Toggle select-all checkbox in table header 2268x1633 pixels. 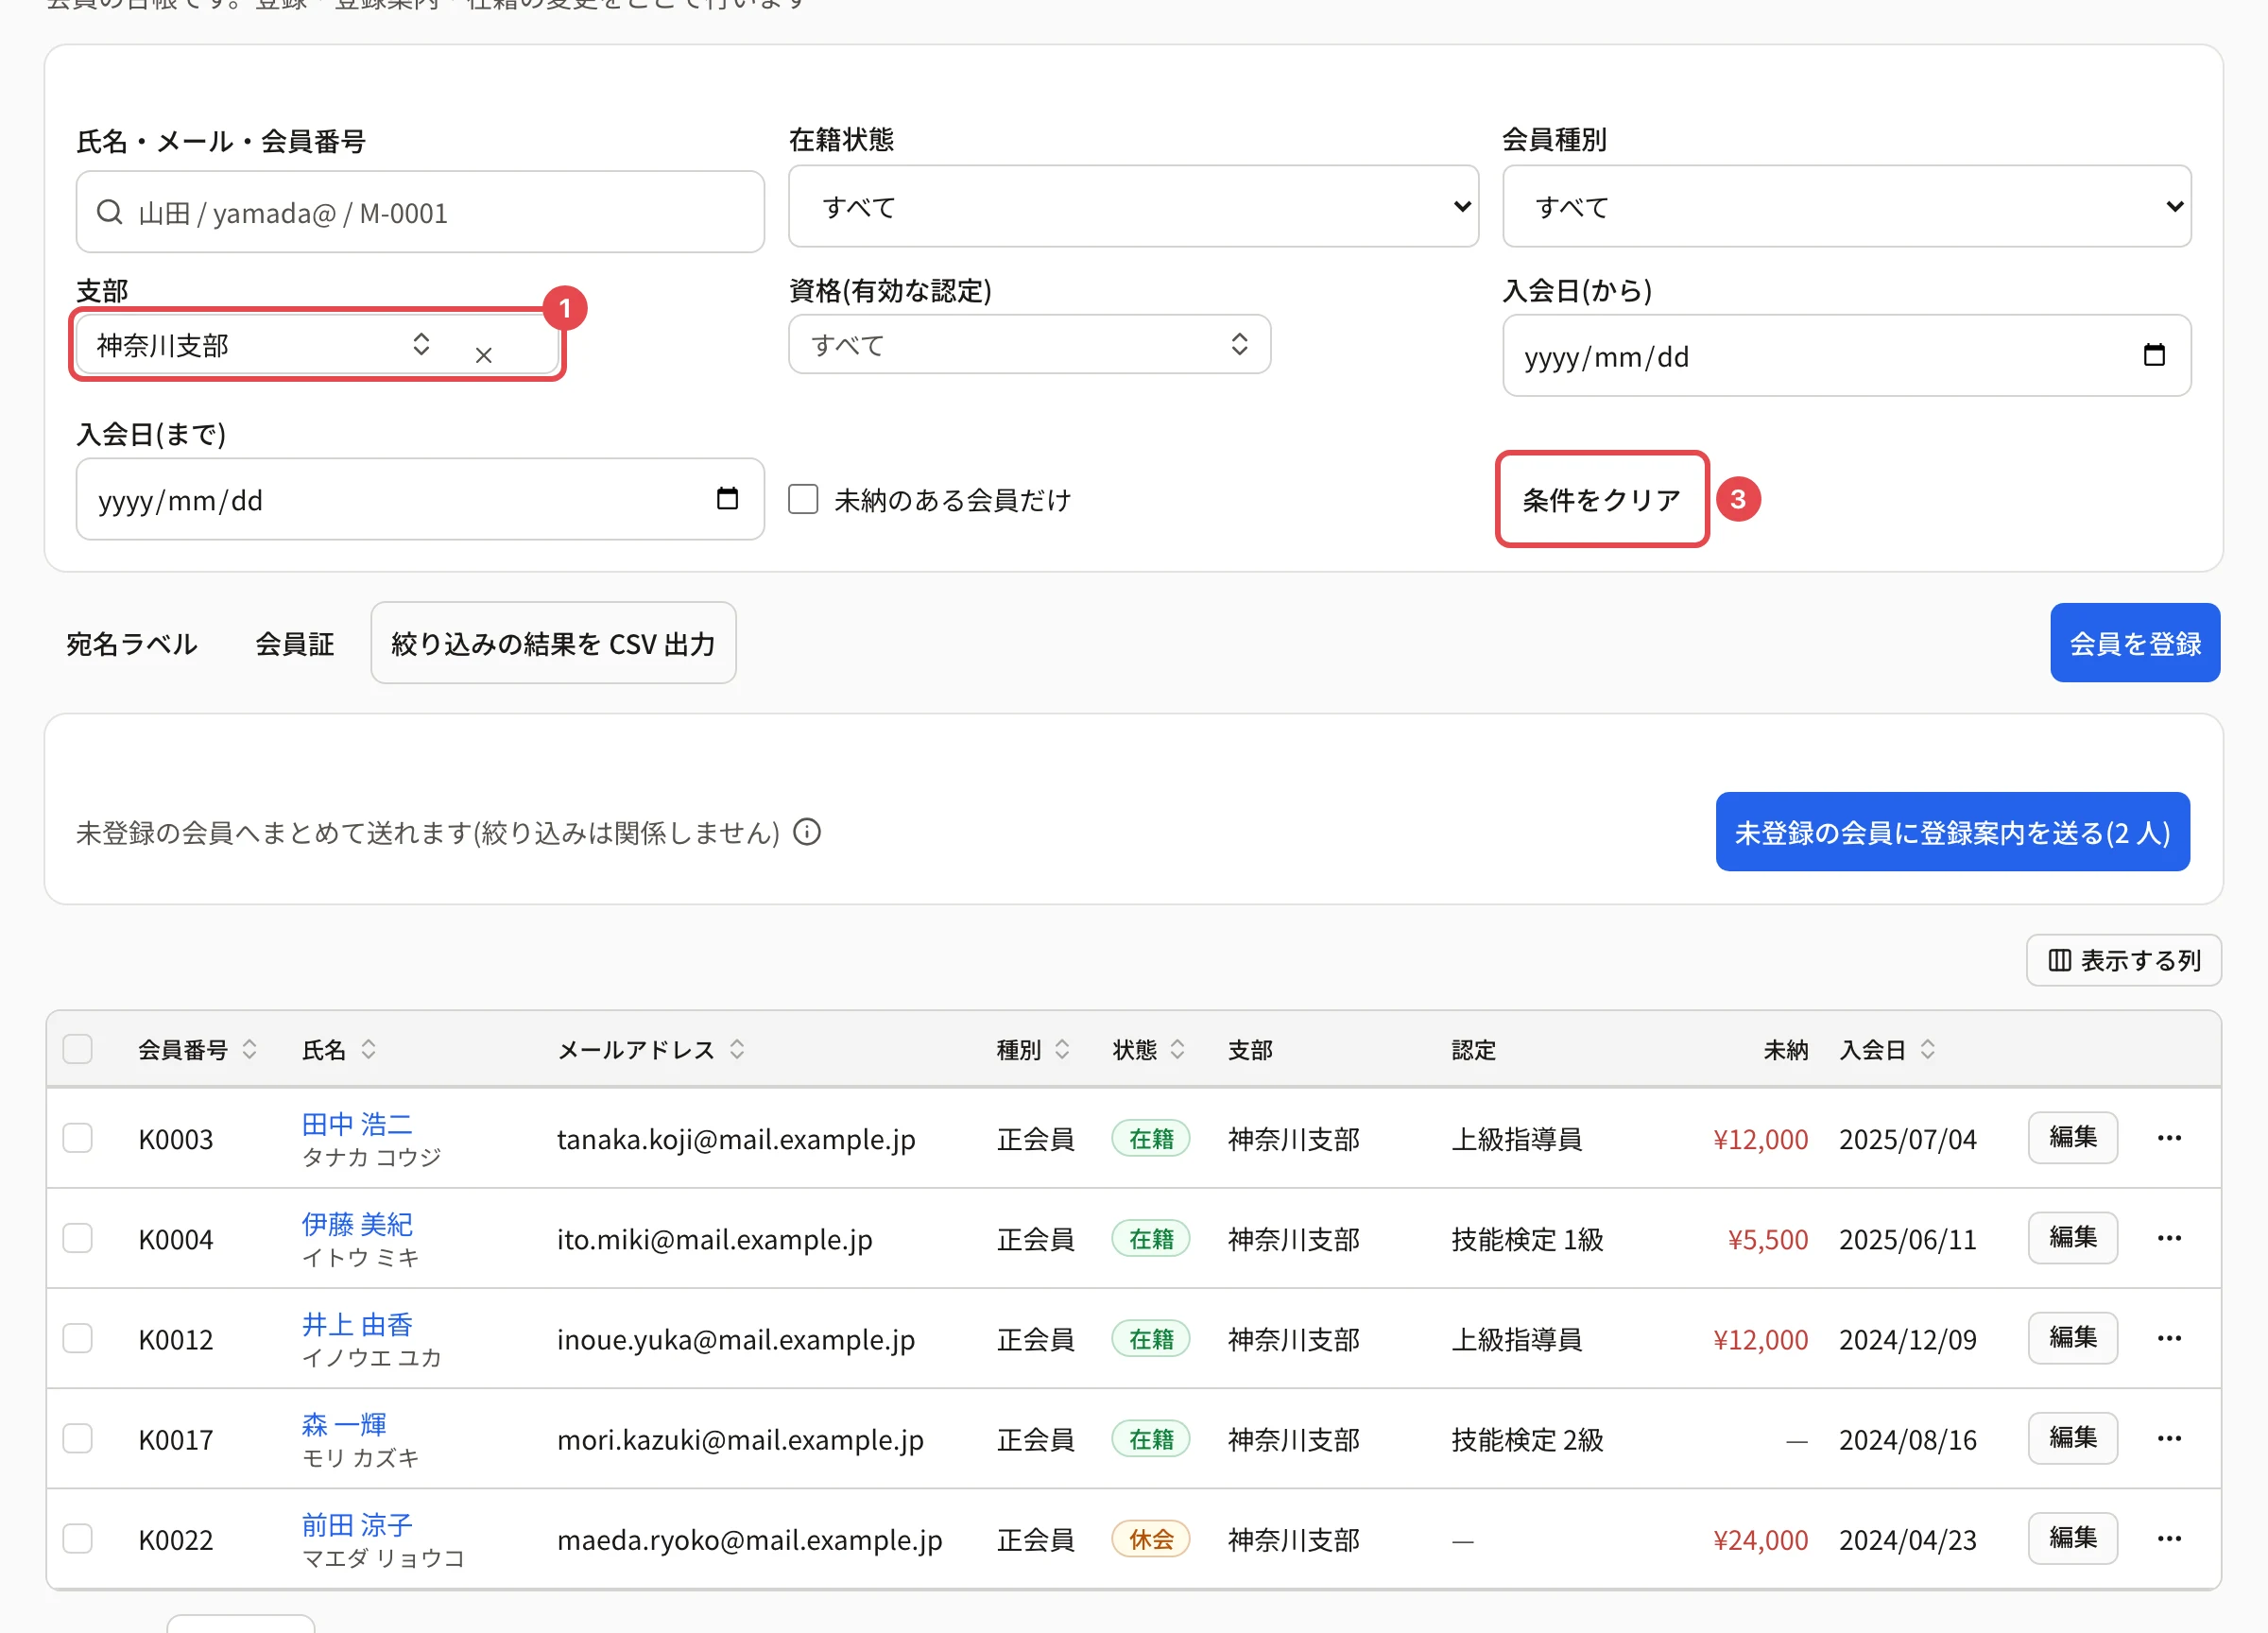coord(78,1049)
